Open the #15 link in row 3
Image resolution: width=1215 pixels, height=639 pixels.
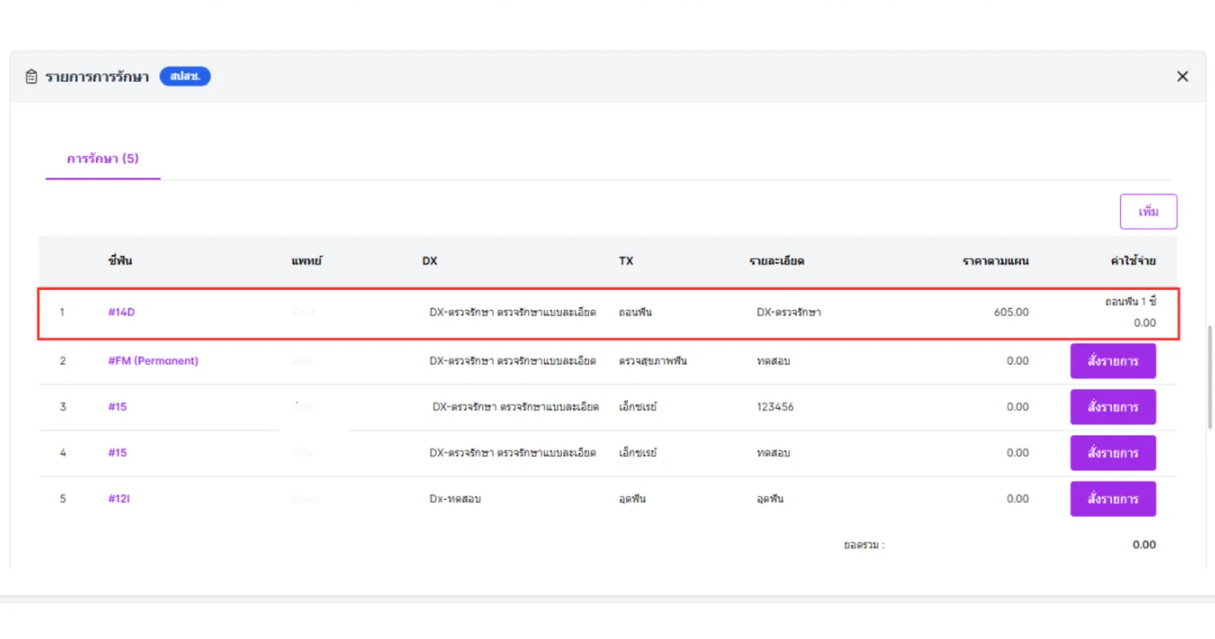(x=117, y=407)
